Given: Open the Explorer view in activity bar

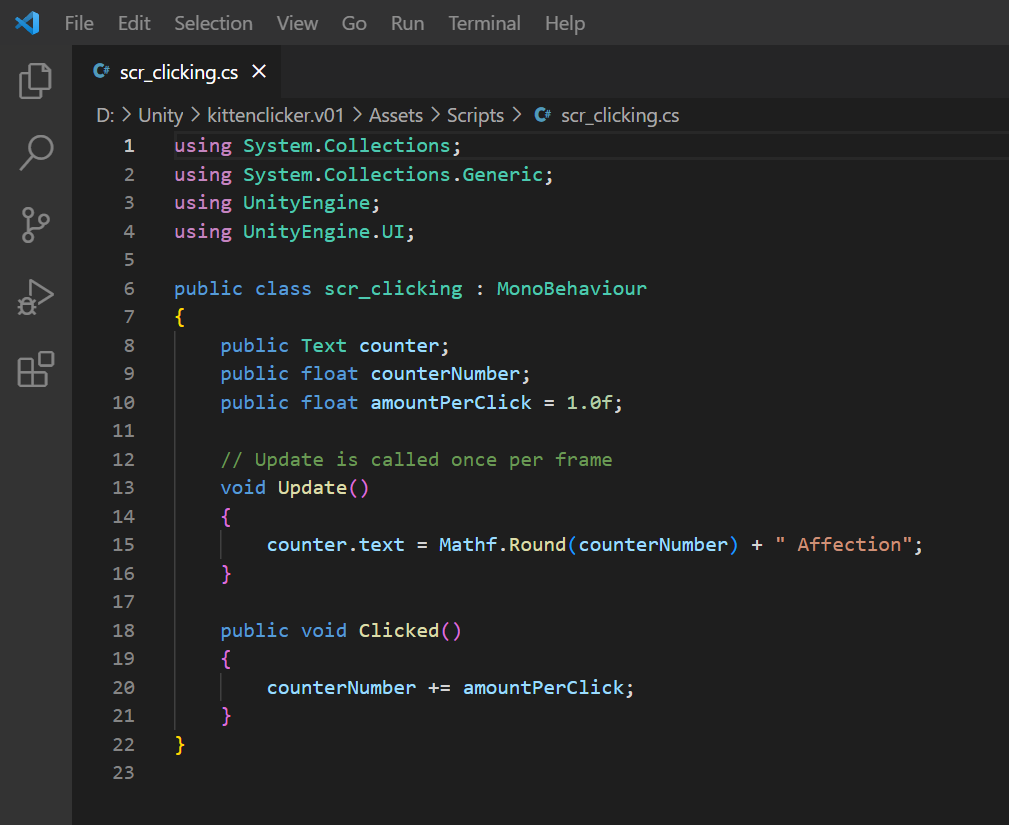Looking at the screenshot, I should [x=36, y=81].
